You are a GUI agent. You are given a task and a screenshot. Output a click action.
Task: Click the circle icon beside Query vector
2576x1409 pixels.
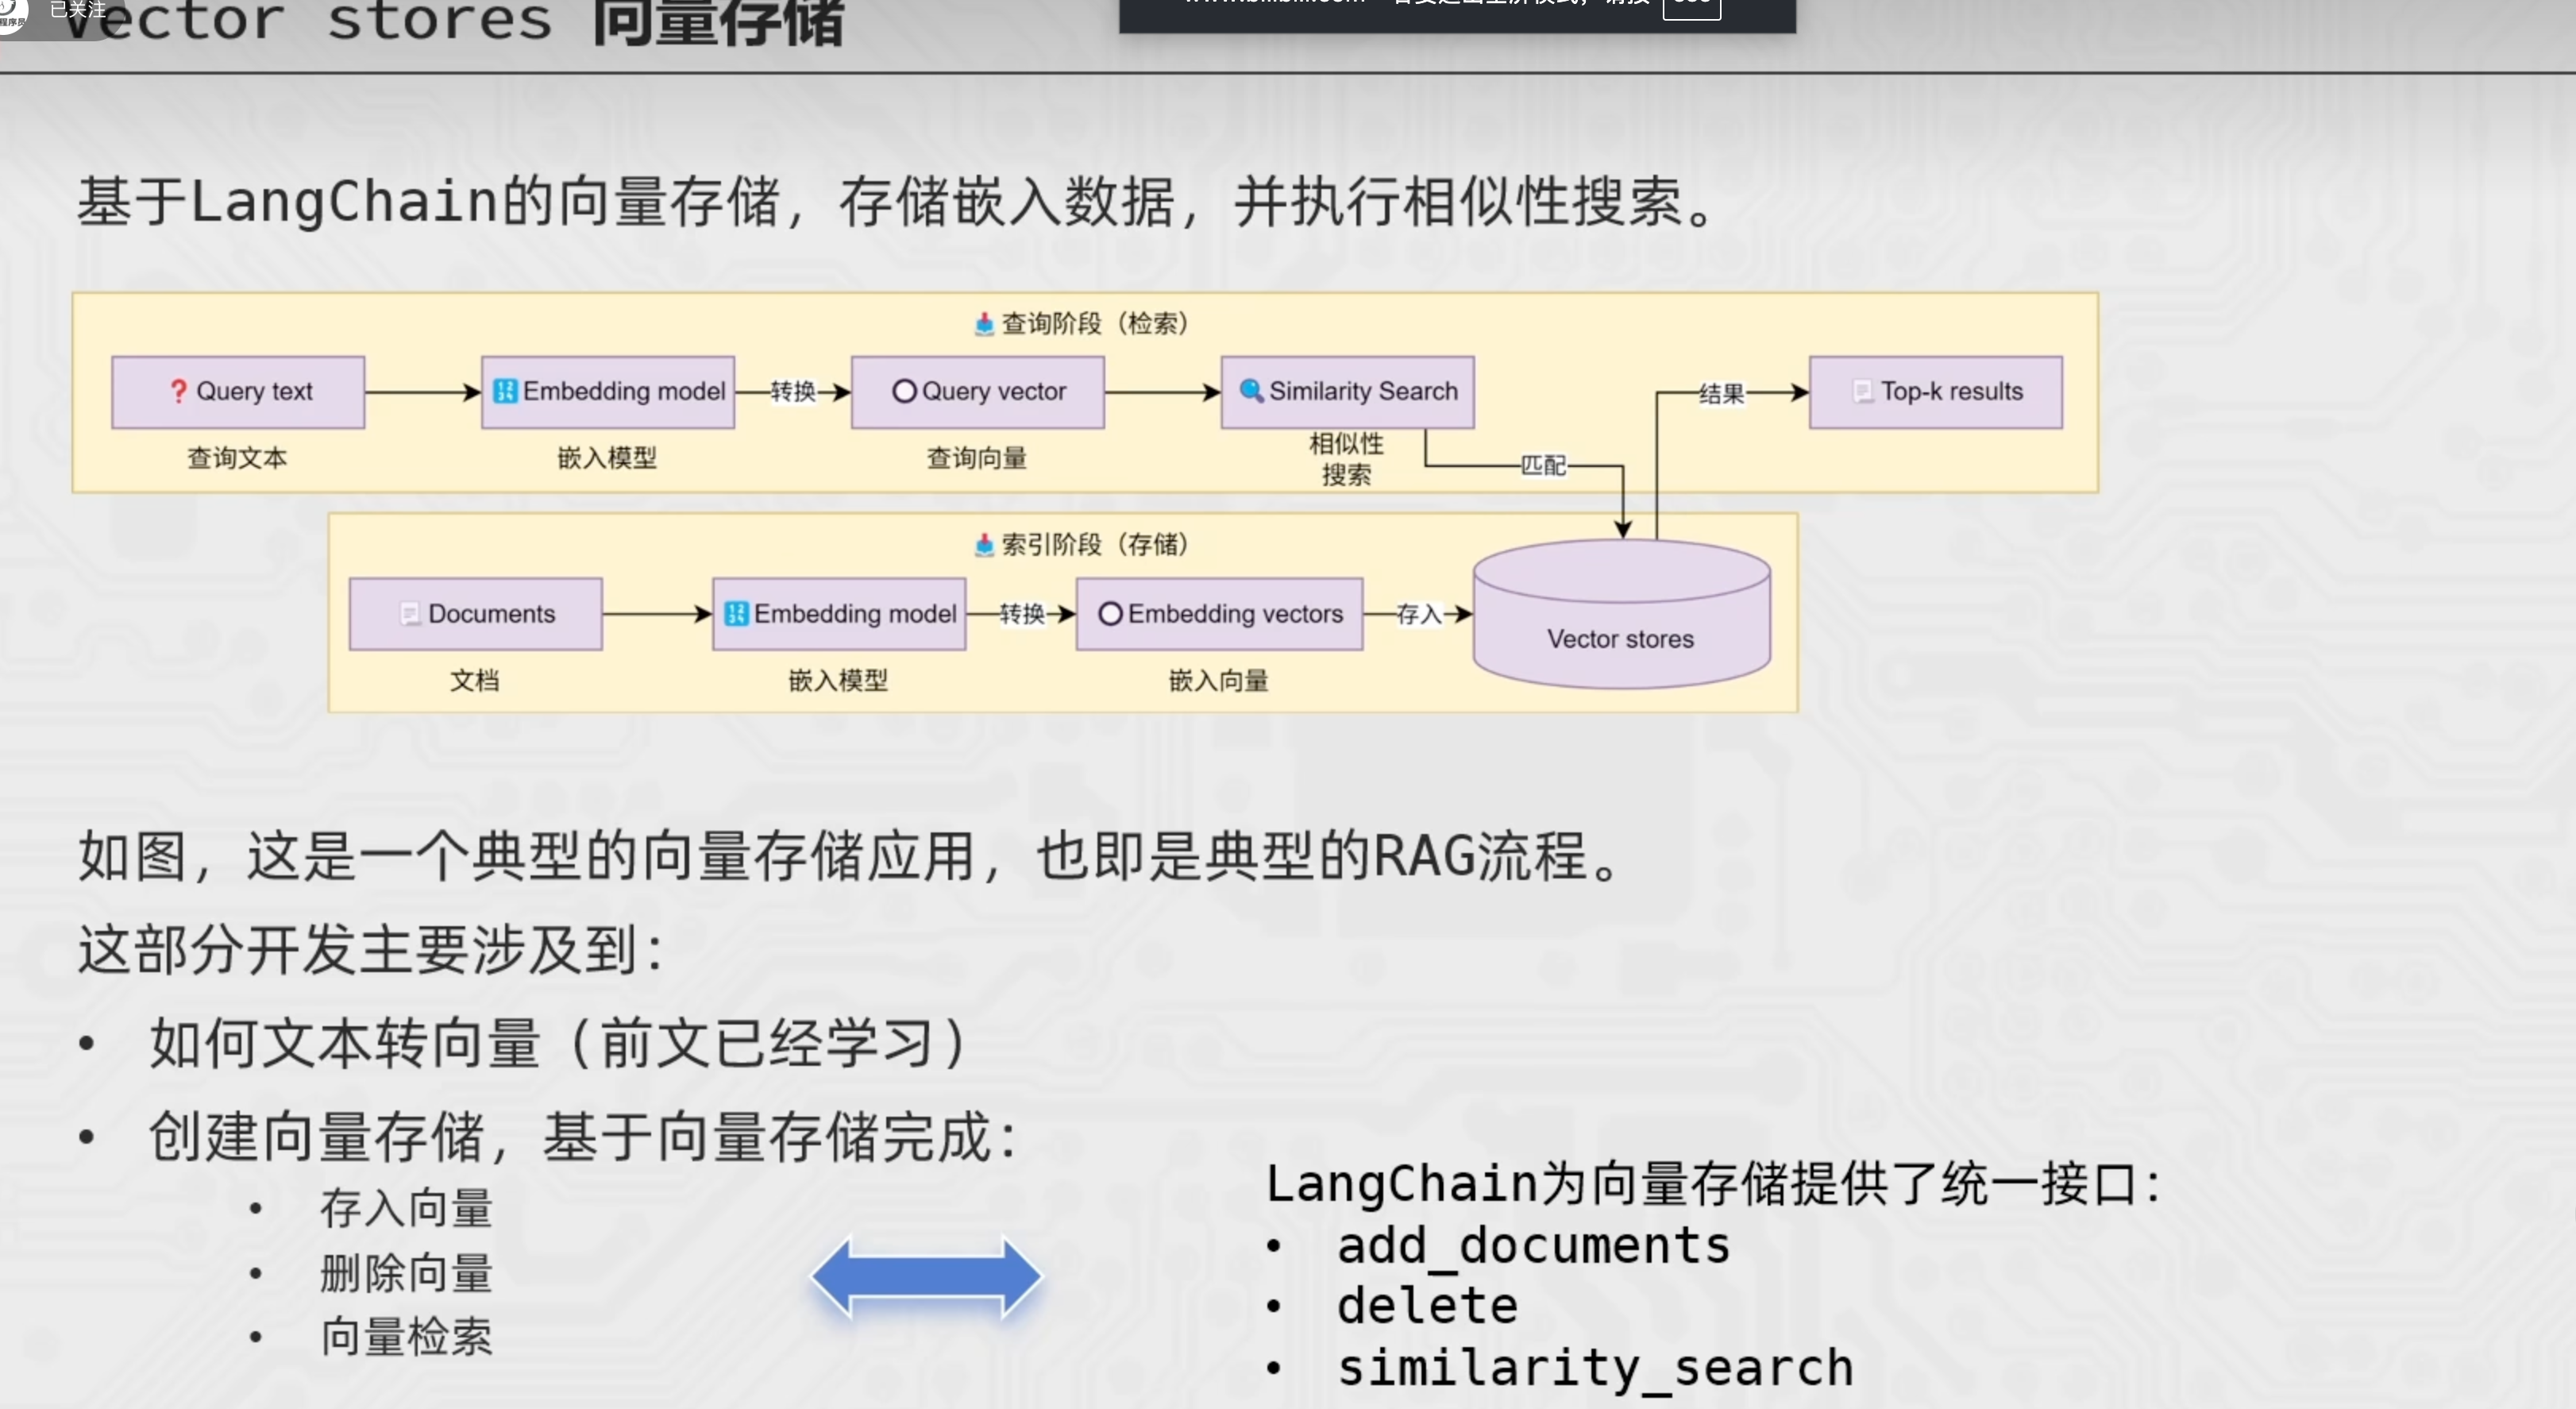[x=904, y=391]
